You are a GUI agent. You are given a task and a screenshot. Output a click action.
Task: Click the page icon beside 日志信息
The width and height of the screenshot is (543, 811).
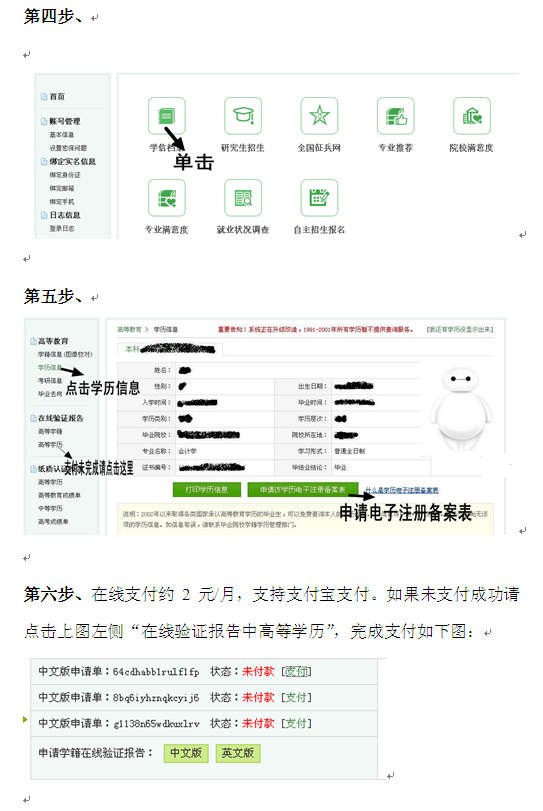click(x=44, y=215)
